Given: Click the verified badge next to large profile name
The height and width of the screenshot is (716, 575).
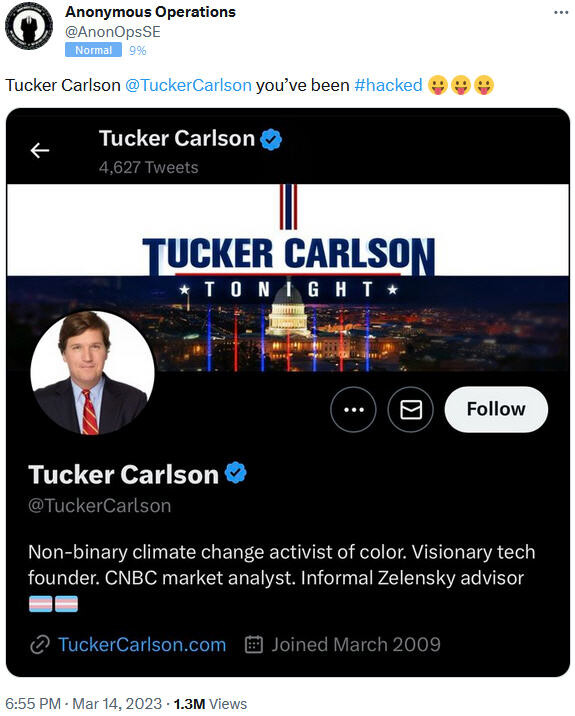Looking at the screenshot, I should tap(236, 473).
